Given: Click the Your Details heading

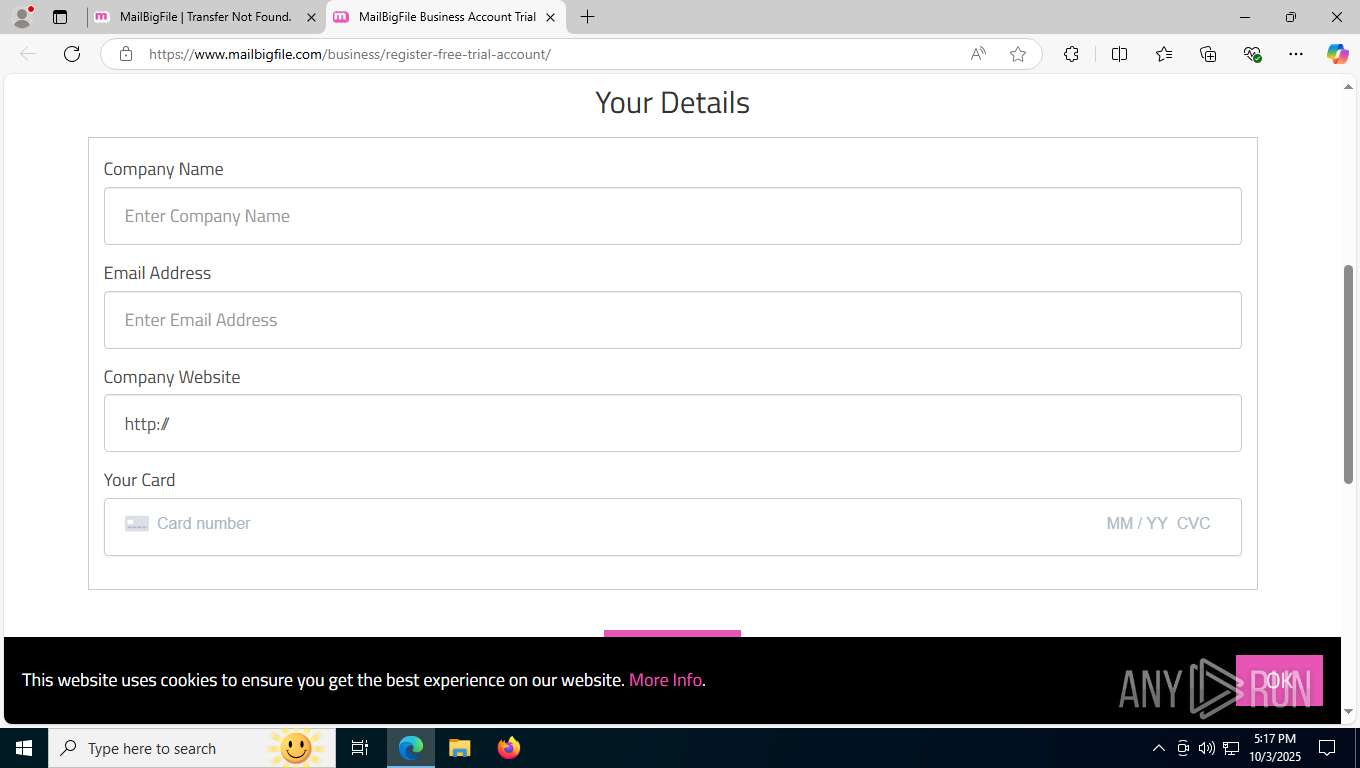Looking at the screenshot, I should [672, 102].
